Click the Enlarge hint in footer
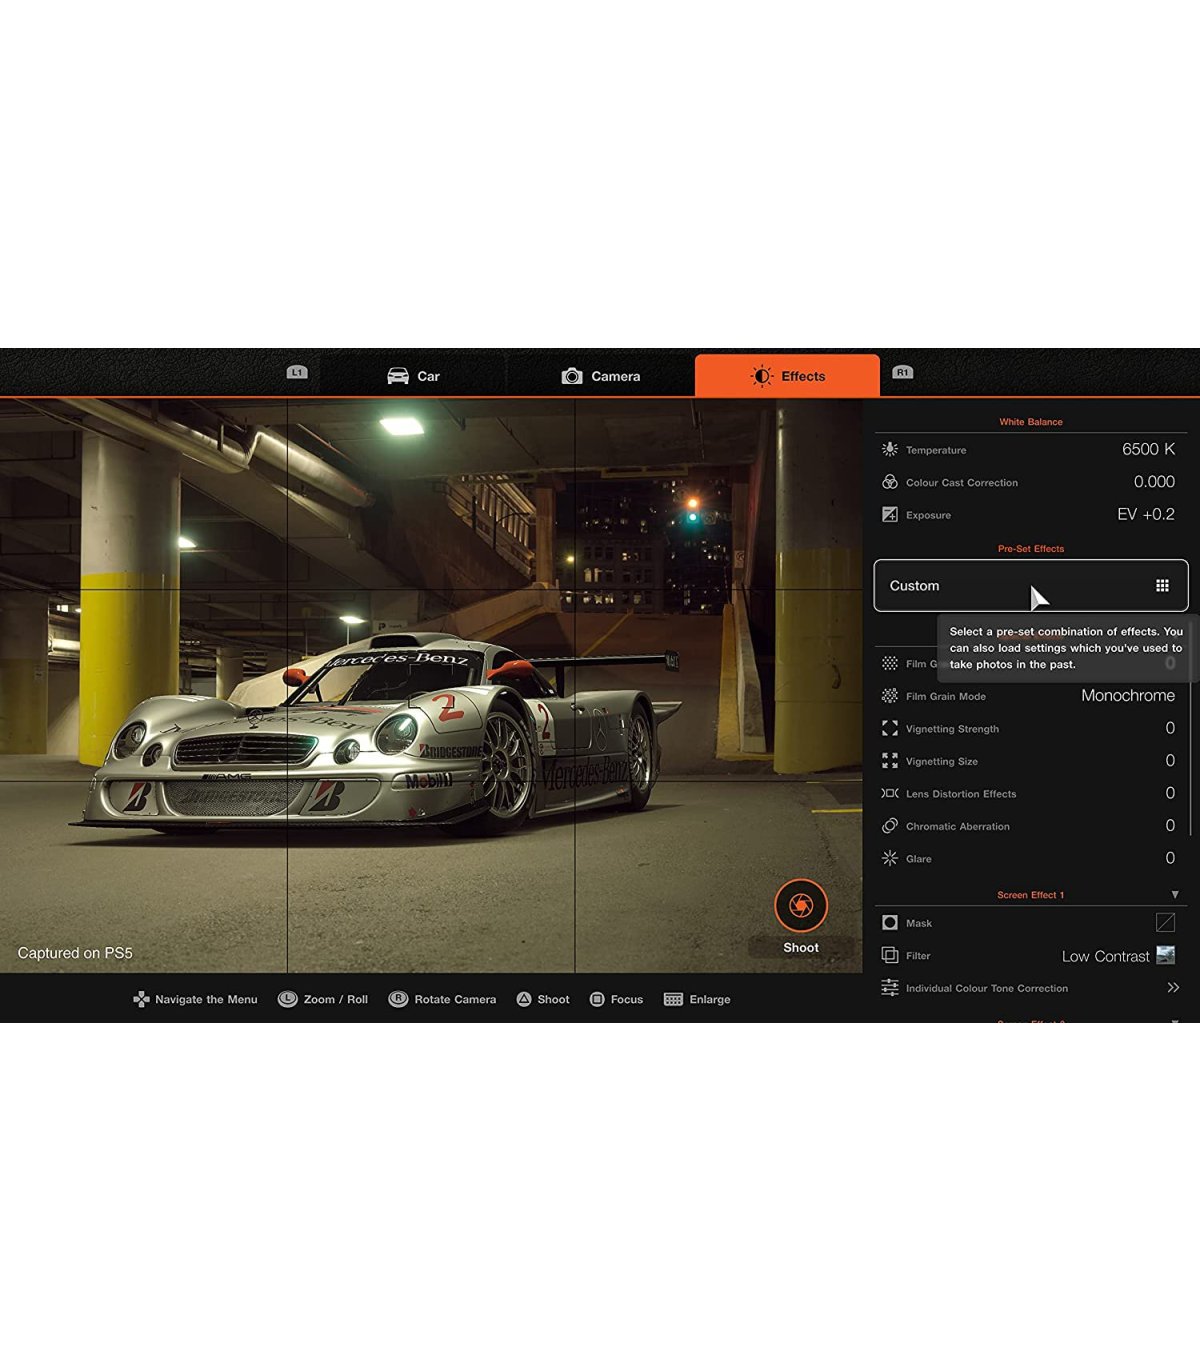This screenshot has width=1200, height=1372. [x=697, y=999]
